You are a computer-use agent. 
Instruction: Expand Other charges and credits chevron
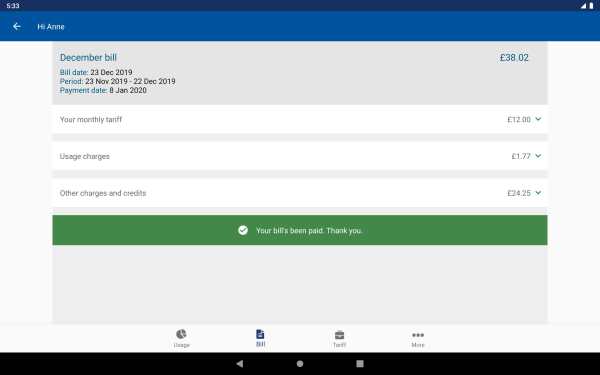tap(538, 192)
